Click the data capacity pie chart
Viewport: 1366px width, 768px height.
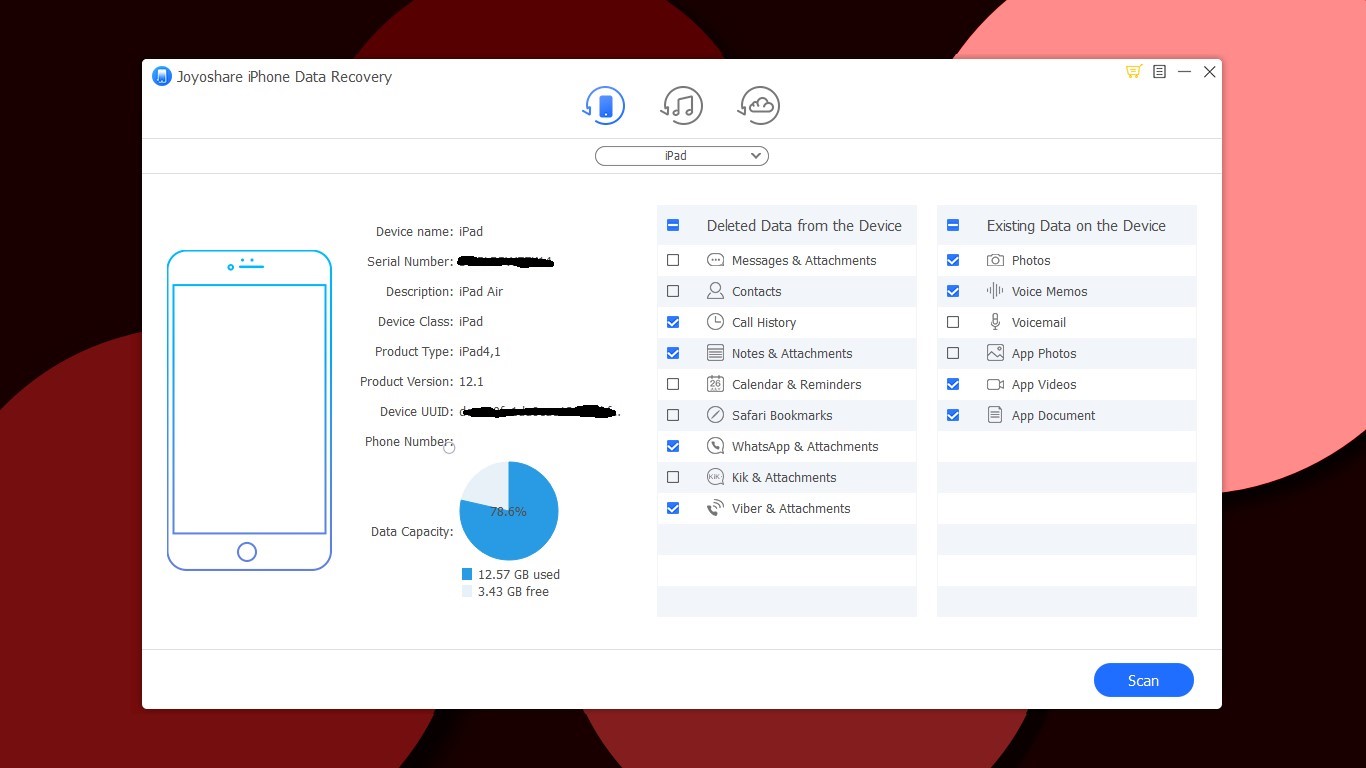[509, 511]
